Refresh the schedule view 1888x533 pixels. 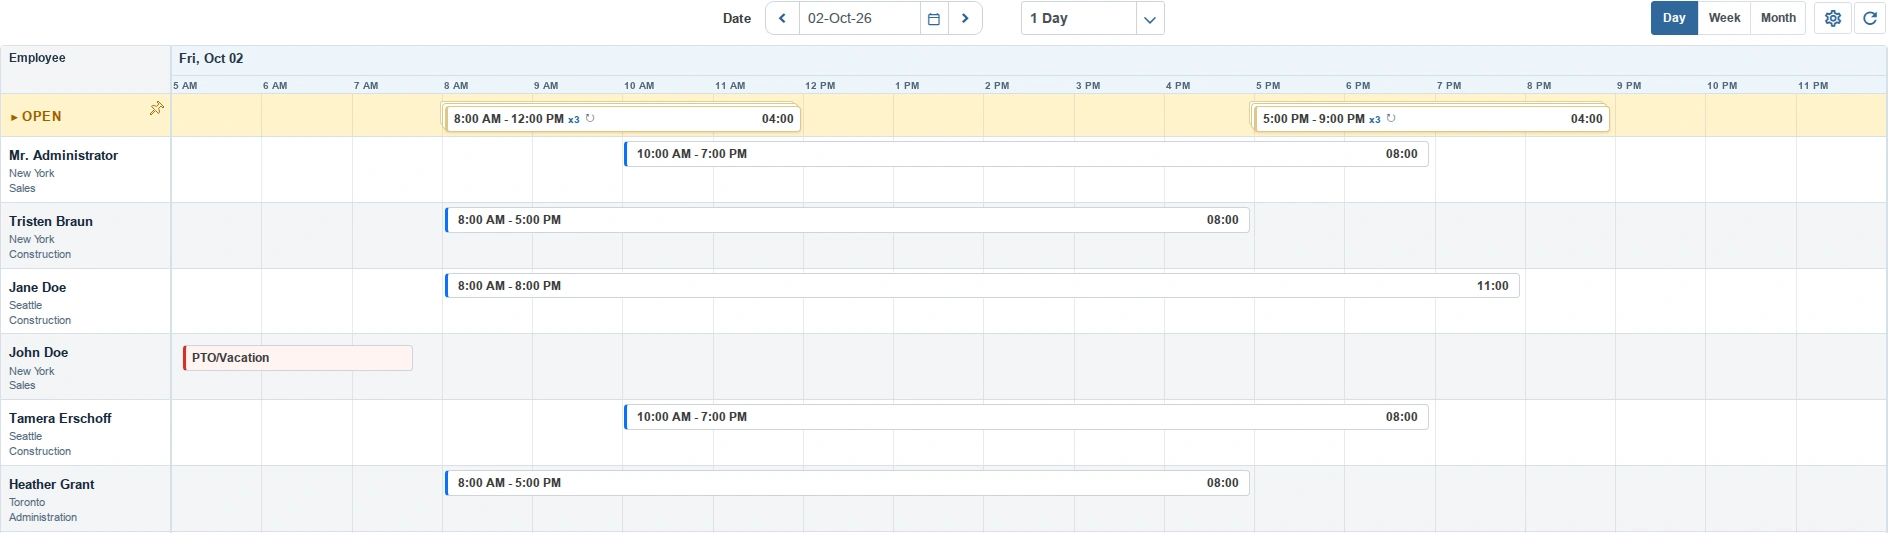(1870, 18)
